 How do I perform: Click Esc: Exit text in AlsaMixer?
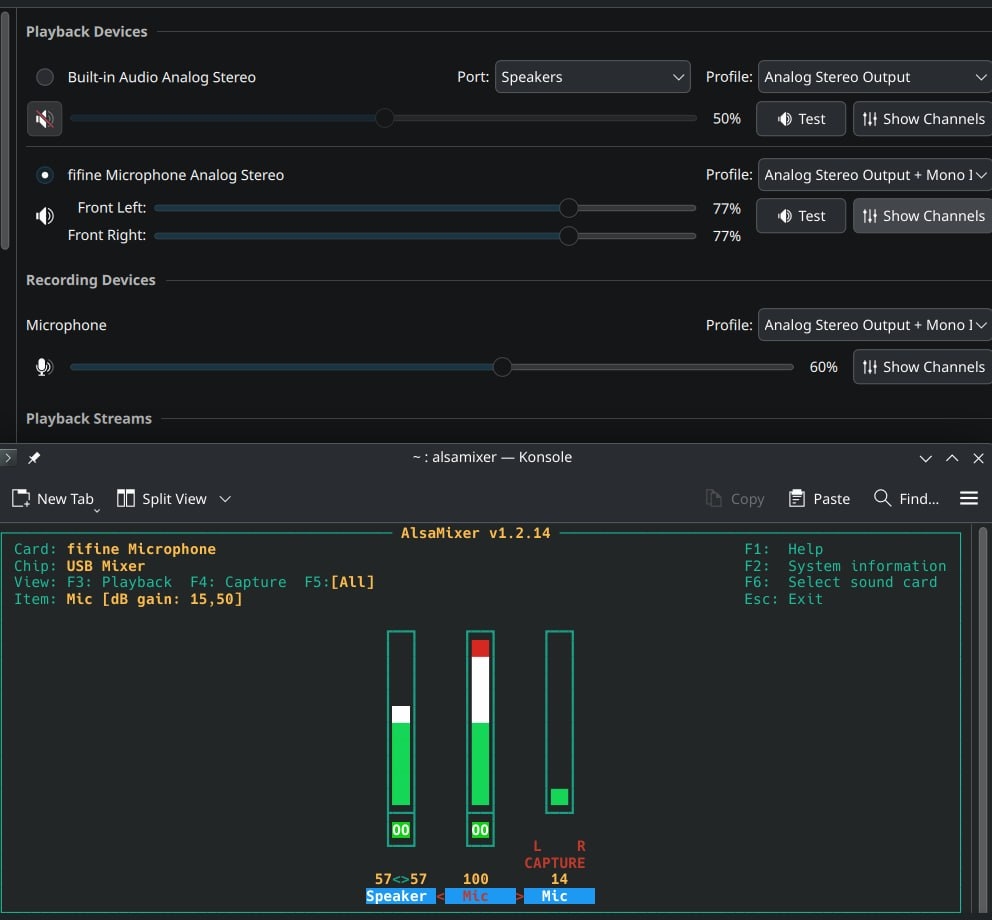point(783,599)
